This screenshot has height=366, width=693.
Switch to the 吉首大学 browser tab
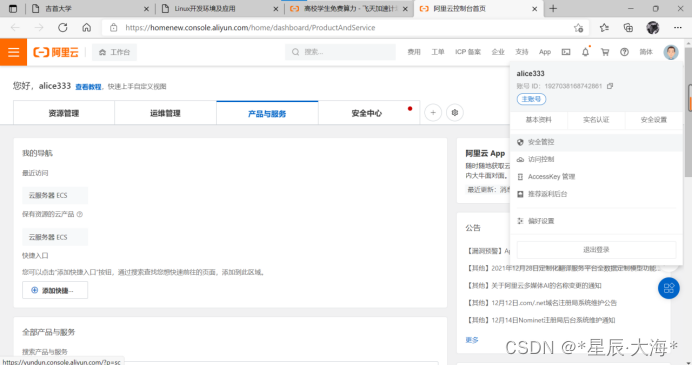[x=91, y=8]
